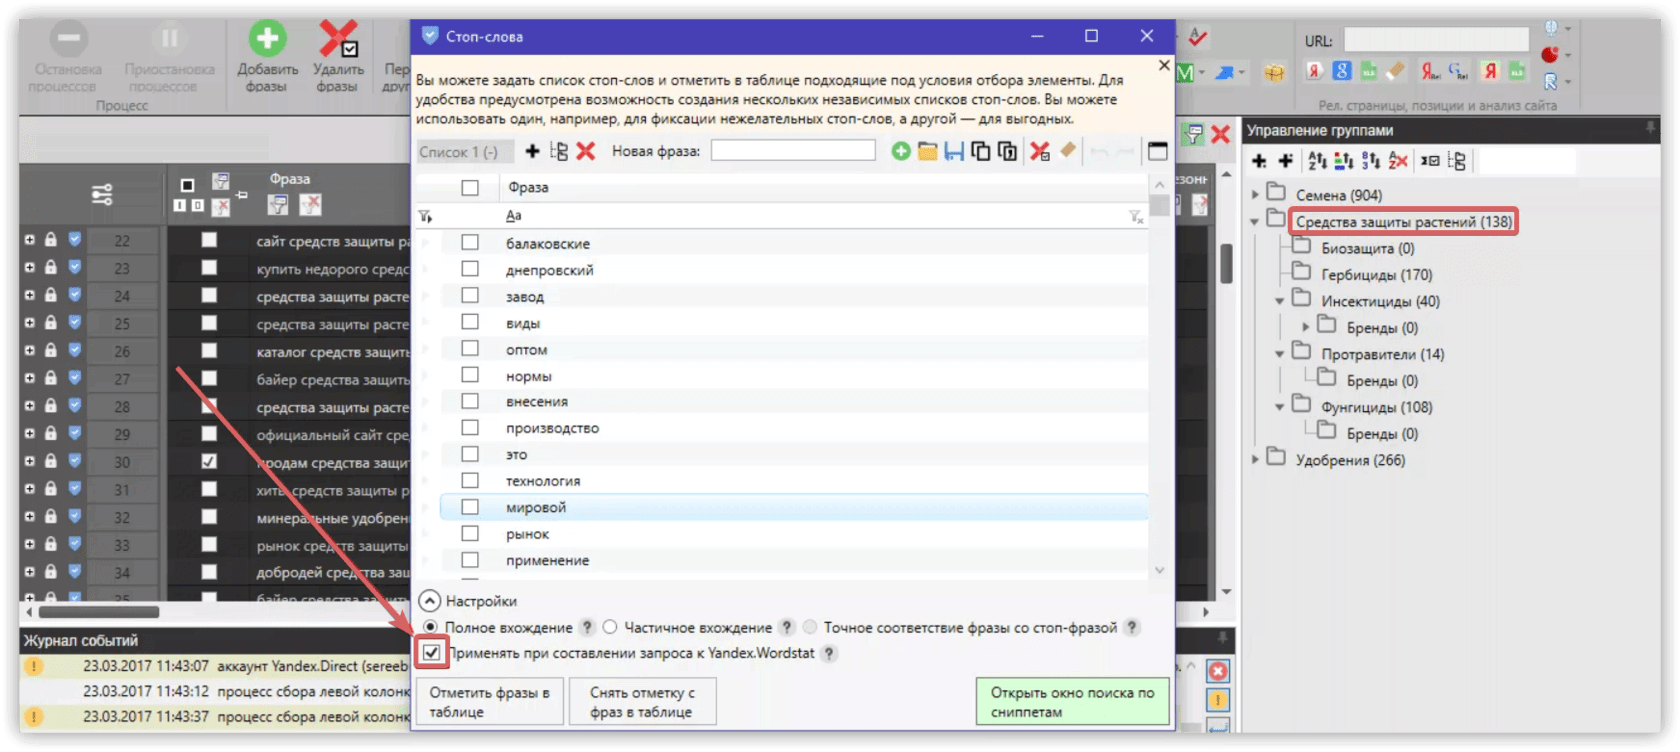Click Yandex relevance icon ЯRel in ribbon
This screenshot has width=1680, height=752.
coord(1431,71)
